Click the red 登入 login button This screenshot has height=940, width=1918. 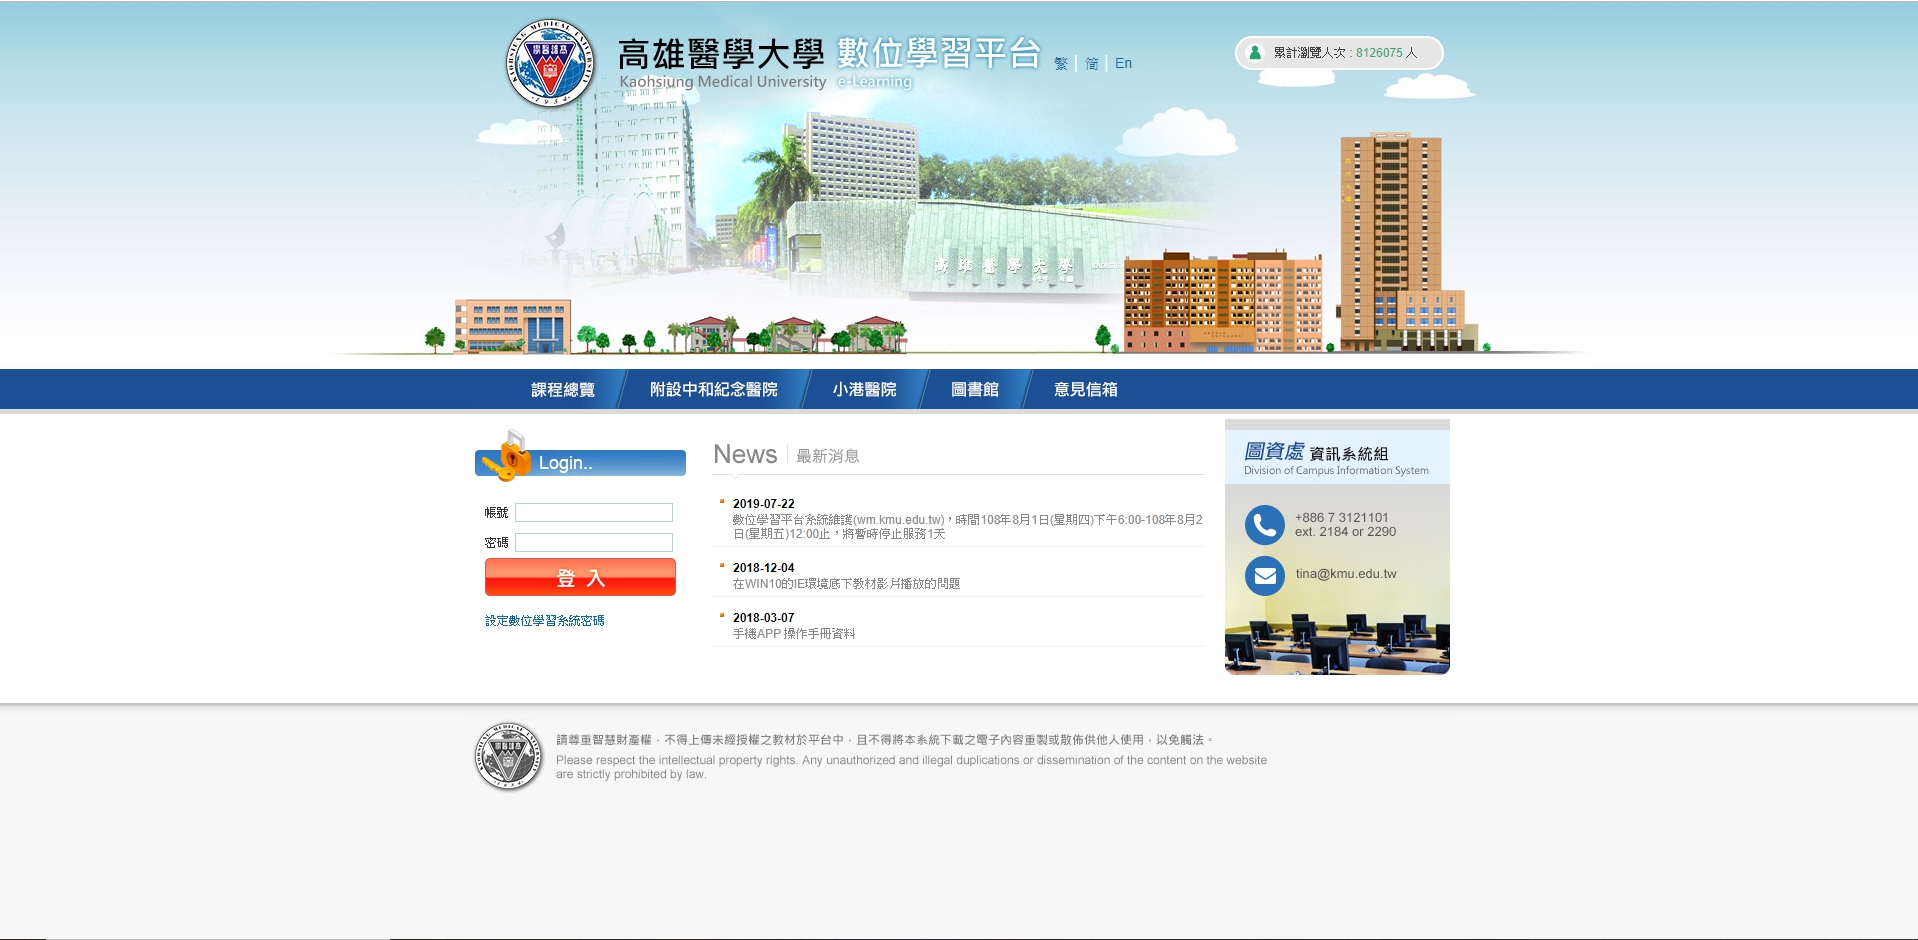click(x=580, y=577)
